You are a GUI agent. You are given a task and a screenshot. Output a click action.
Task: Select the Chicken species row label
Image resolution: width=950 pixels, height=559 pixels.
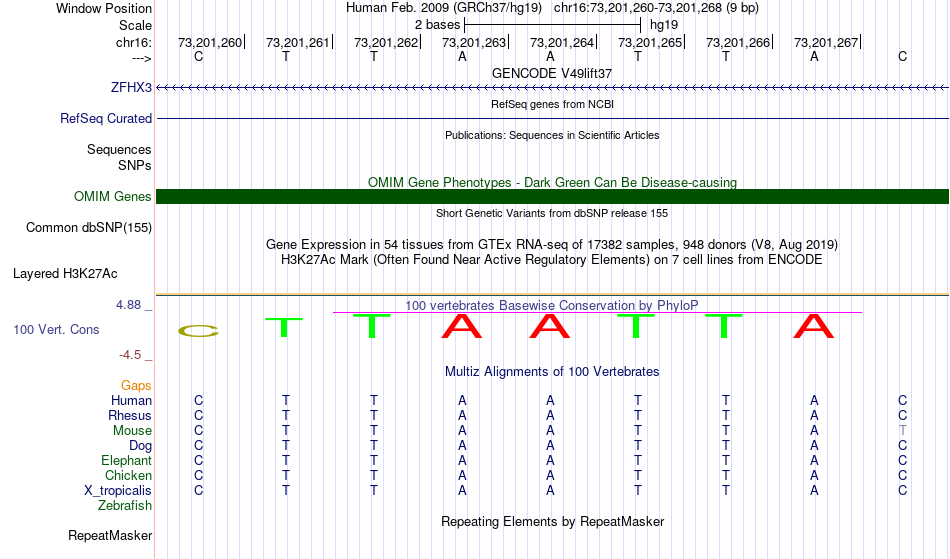tap(128, 475)
